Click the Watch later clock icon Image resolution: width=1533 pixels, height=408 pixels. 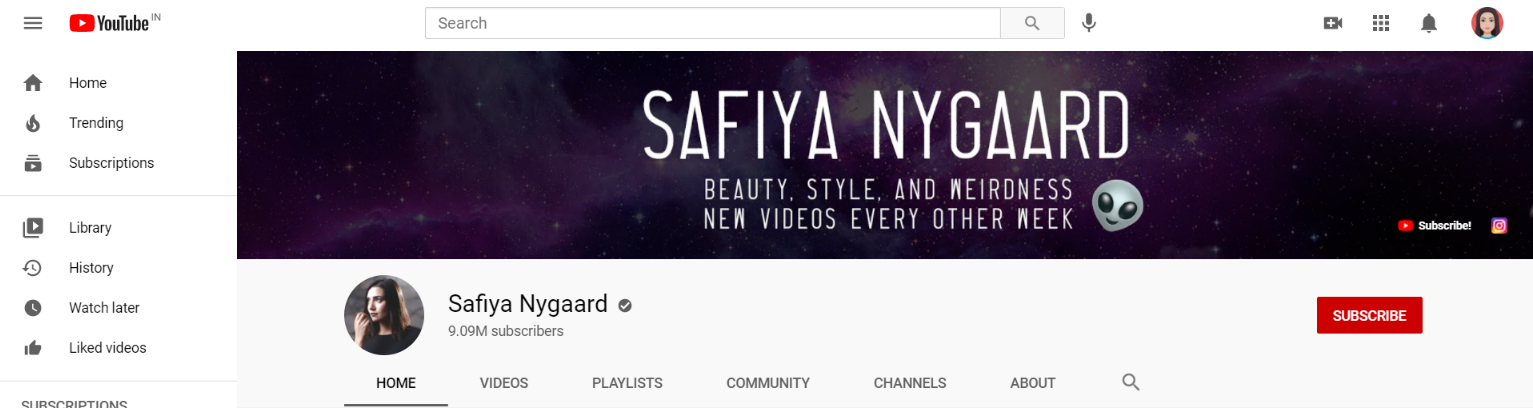(x=33, y=308)
